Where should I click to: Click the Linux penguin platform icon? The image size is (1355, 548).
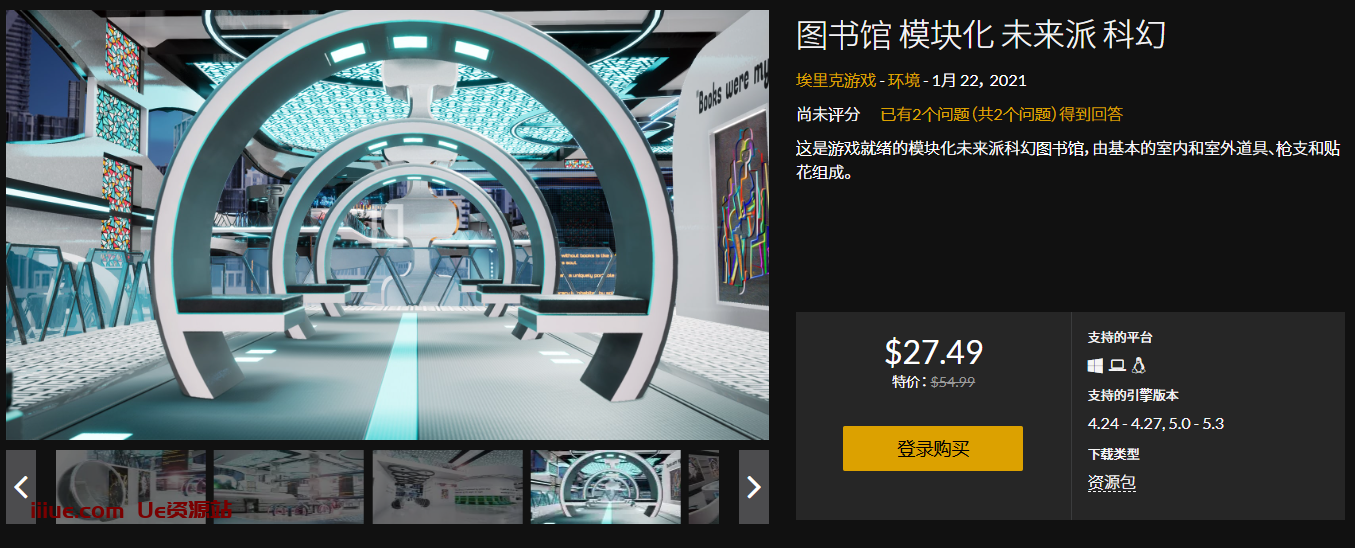(x=1139, y=365)
